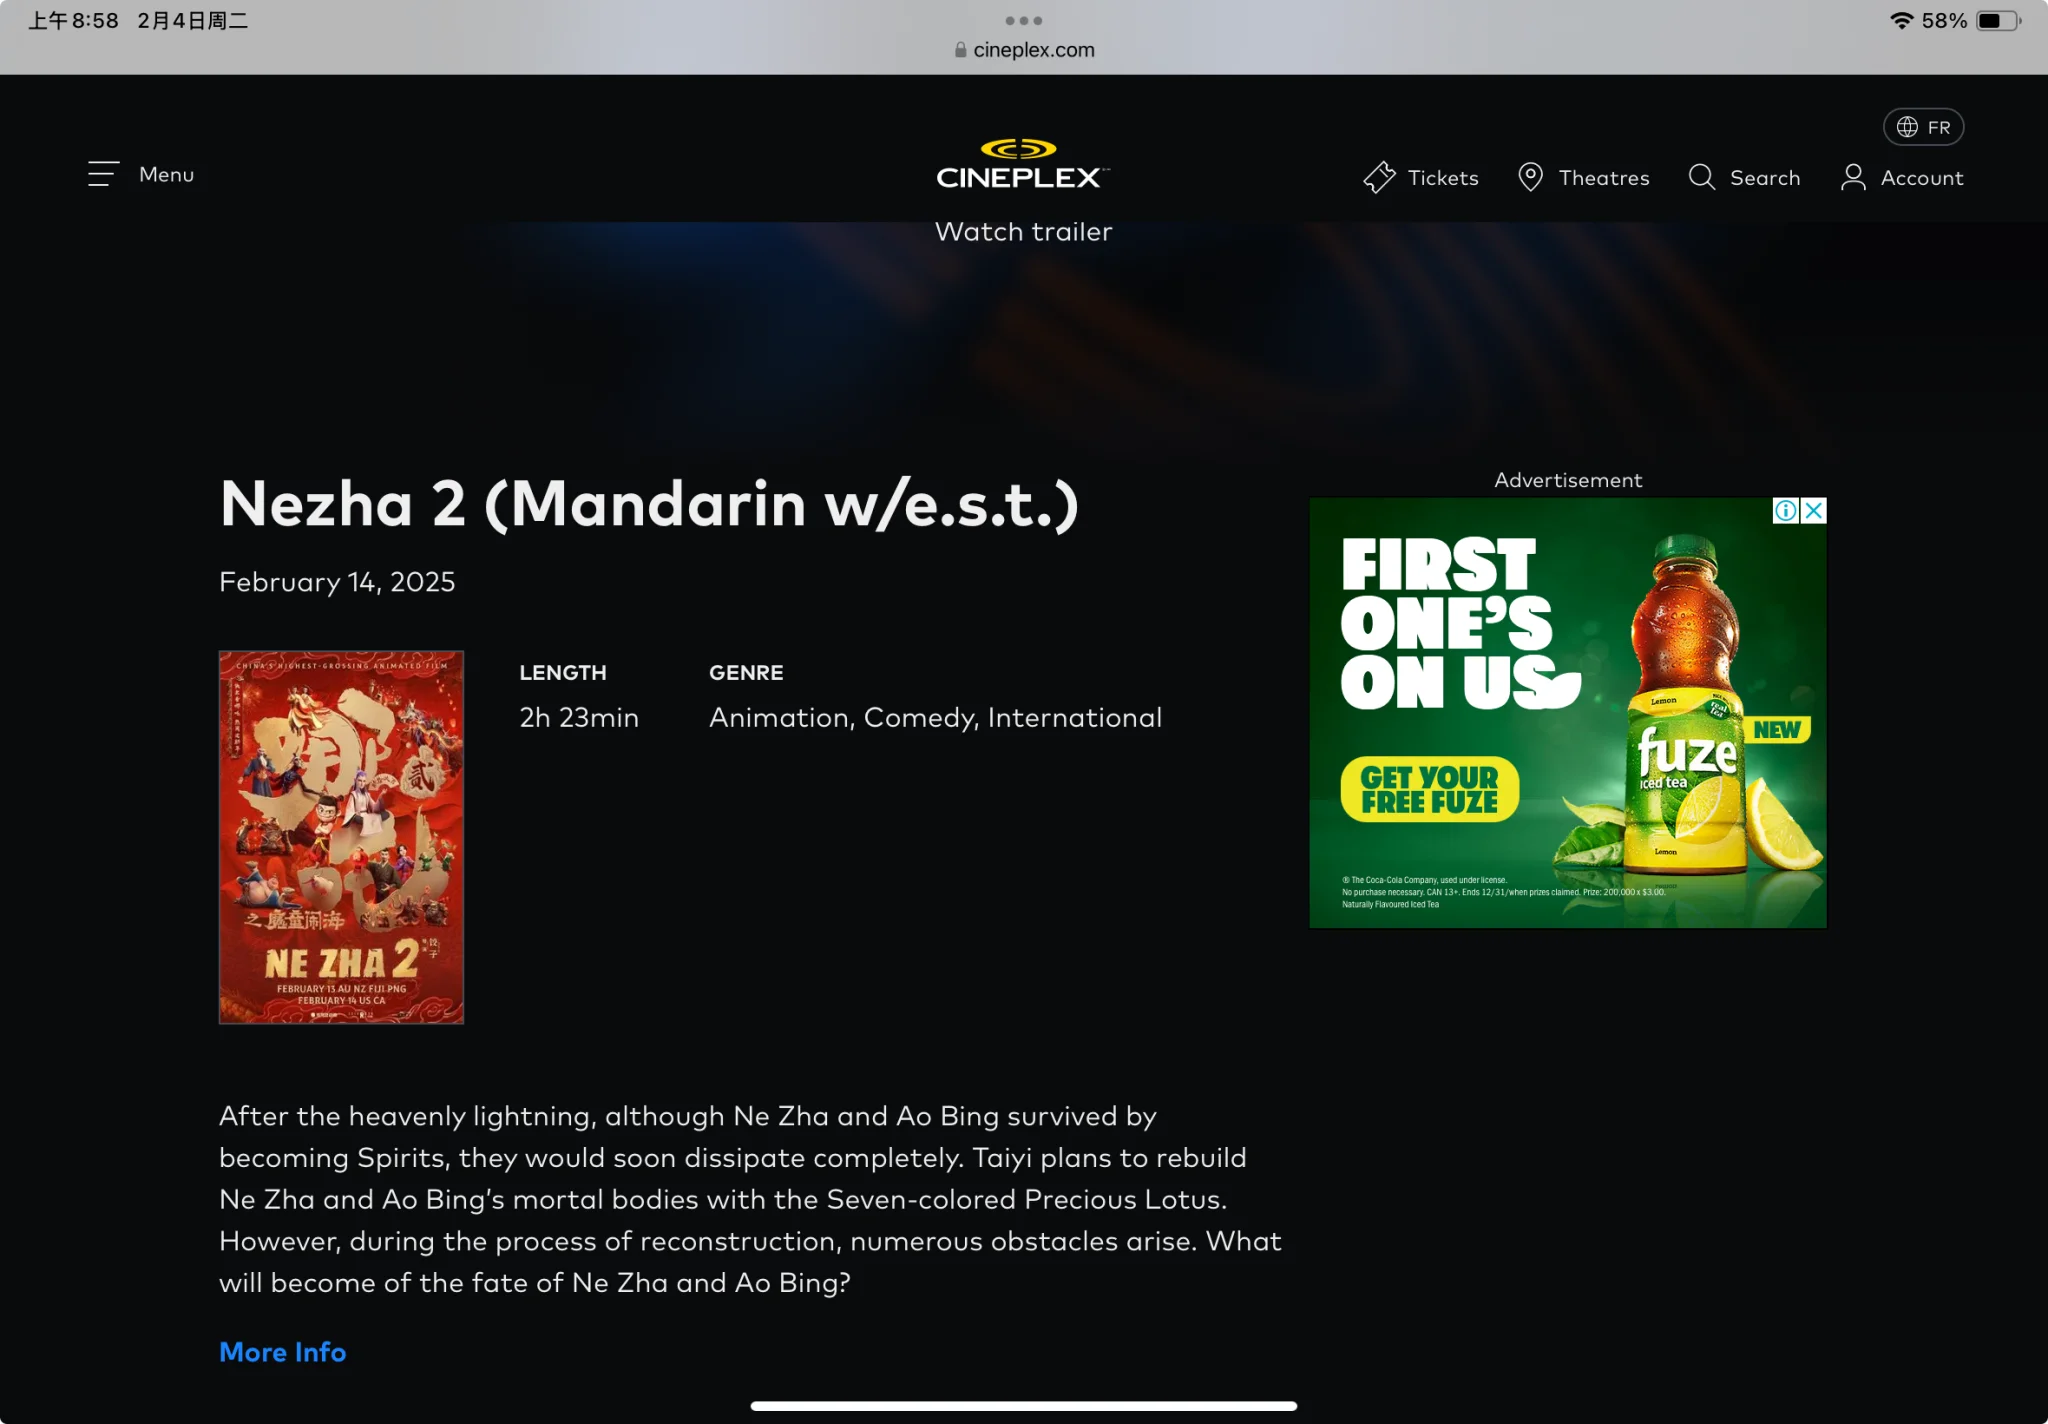Click Watch trailer
The height and width of the screenshot is (1424, 2048).
[x=1023, y=231]
